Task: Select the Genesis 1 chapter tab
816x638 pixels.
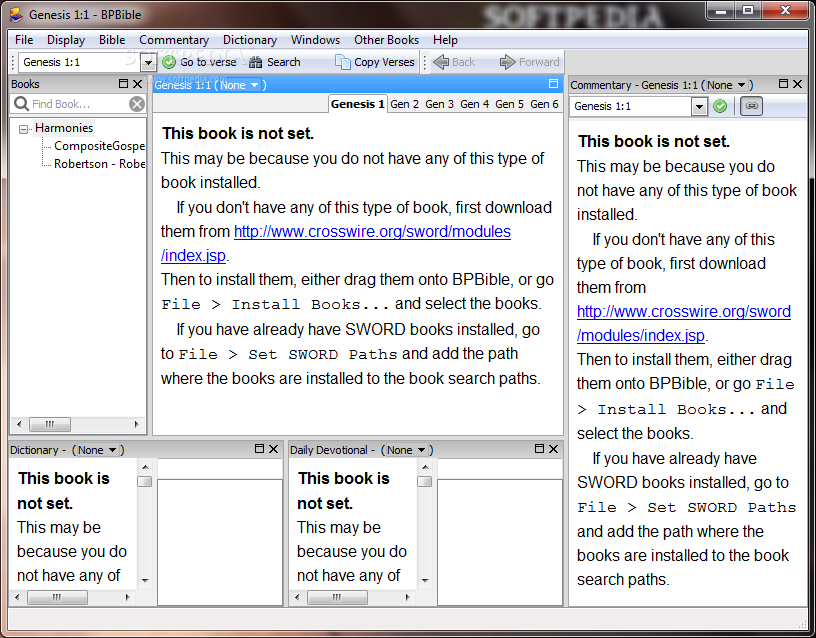Action: pyautogui.click(x=358, y=104)
